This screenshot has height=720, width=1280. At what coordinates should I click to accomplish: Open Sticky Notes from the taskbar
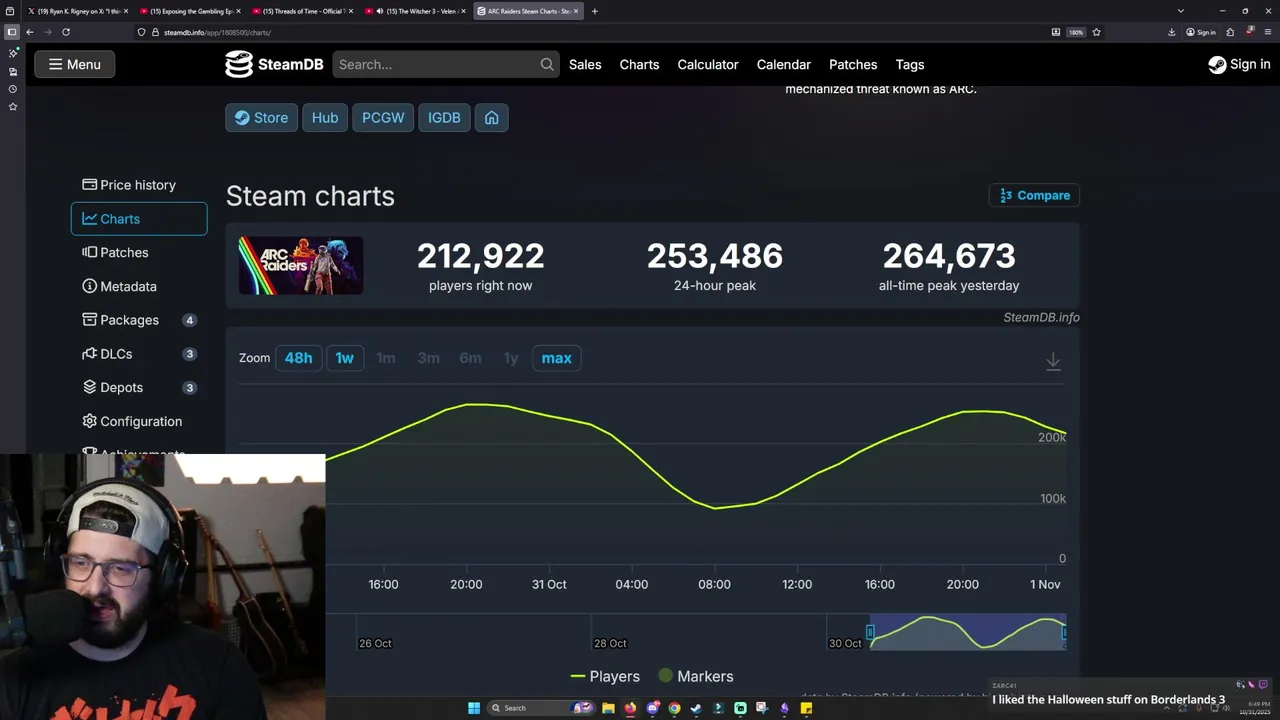(806, 708)
